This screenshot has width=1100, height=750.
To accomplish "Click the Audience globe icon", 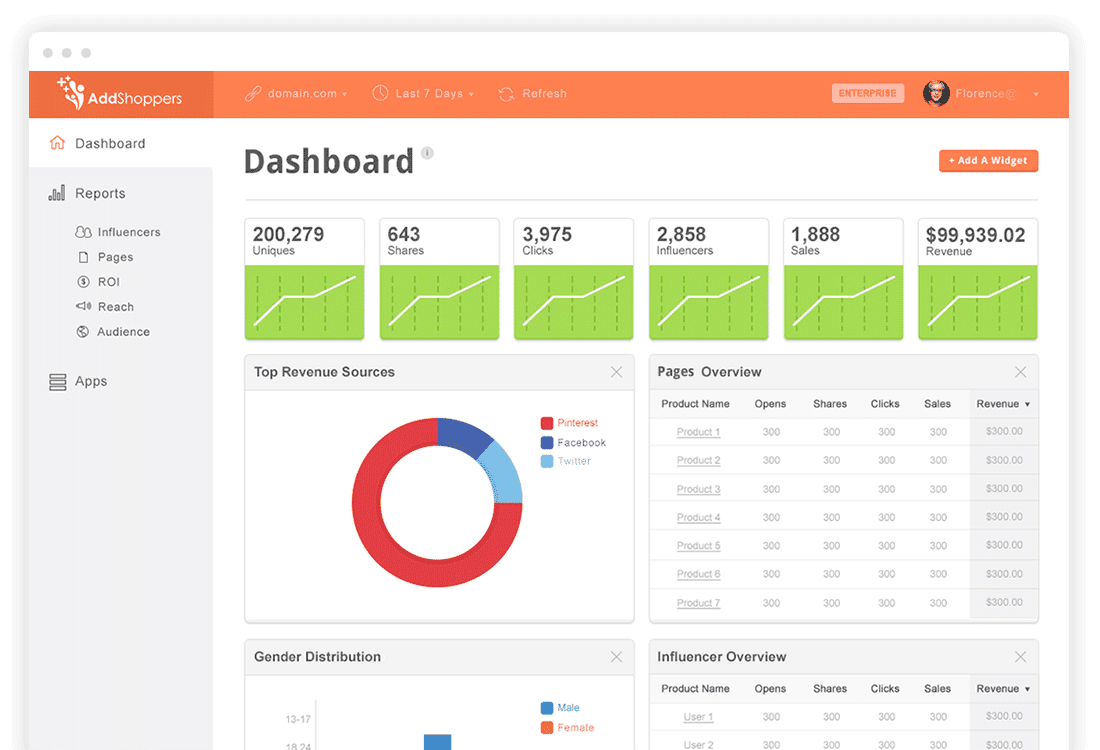I will click(83, 332).
